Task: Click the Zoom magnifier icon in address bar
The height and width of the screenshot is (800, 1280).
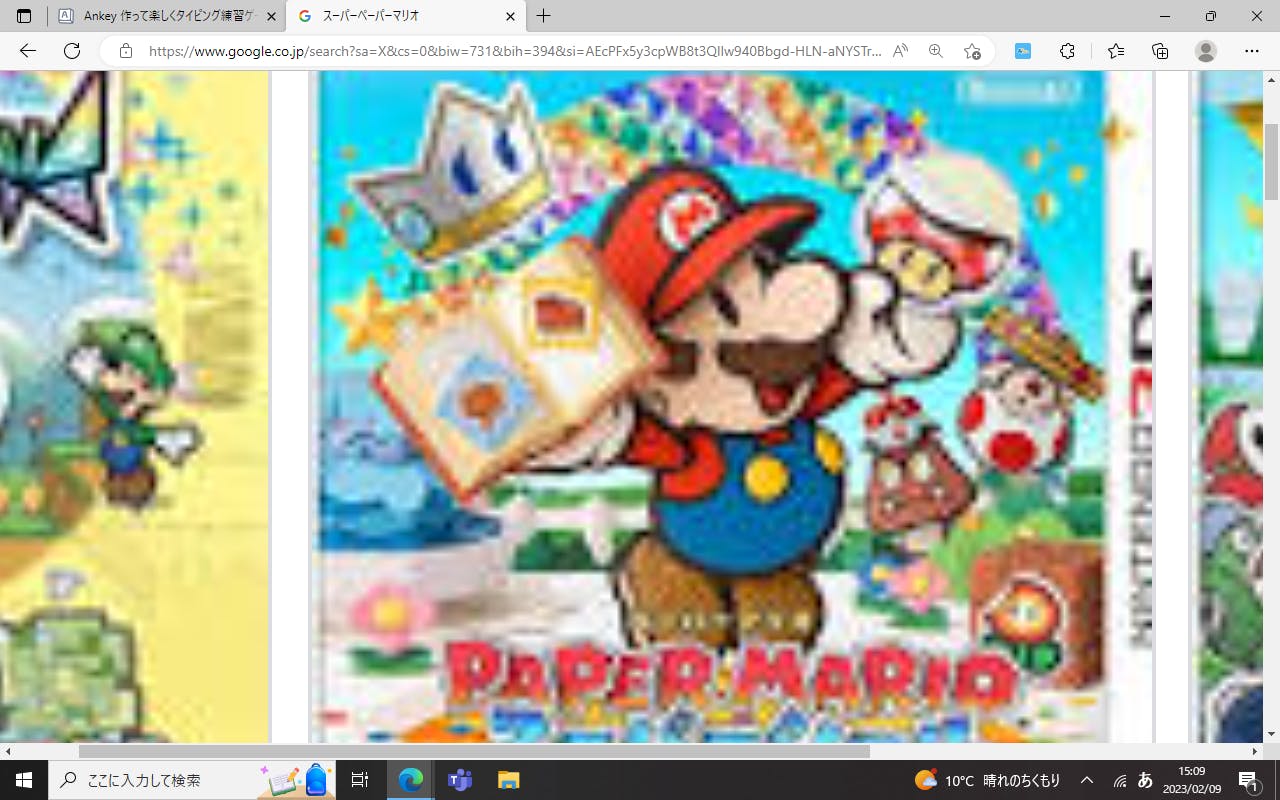Action: 936,51
